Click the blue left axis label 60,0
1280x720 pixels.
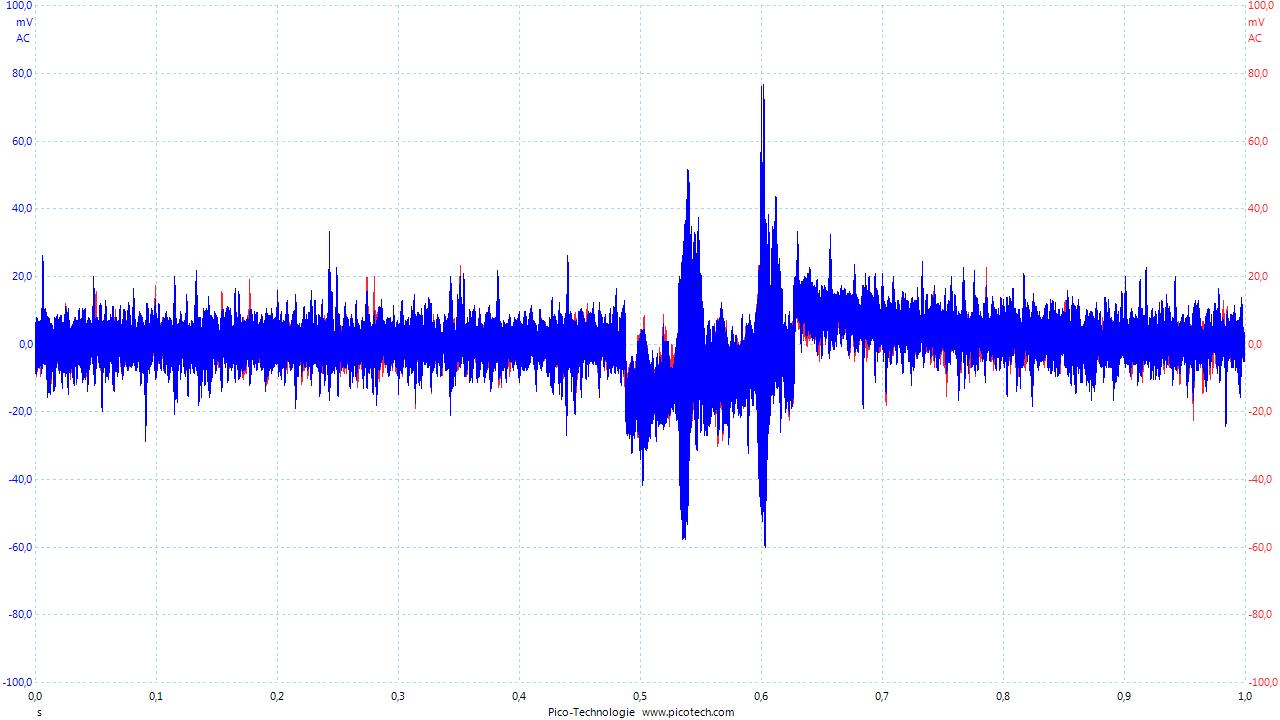22,141
